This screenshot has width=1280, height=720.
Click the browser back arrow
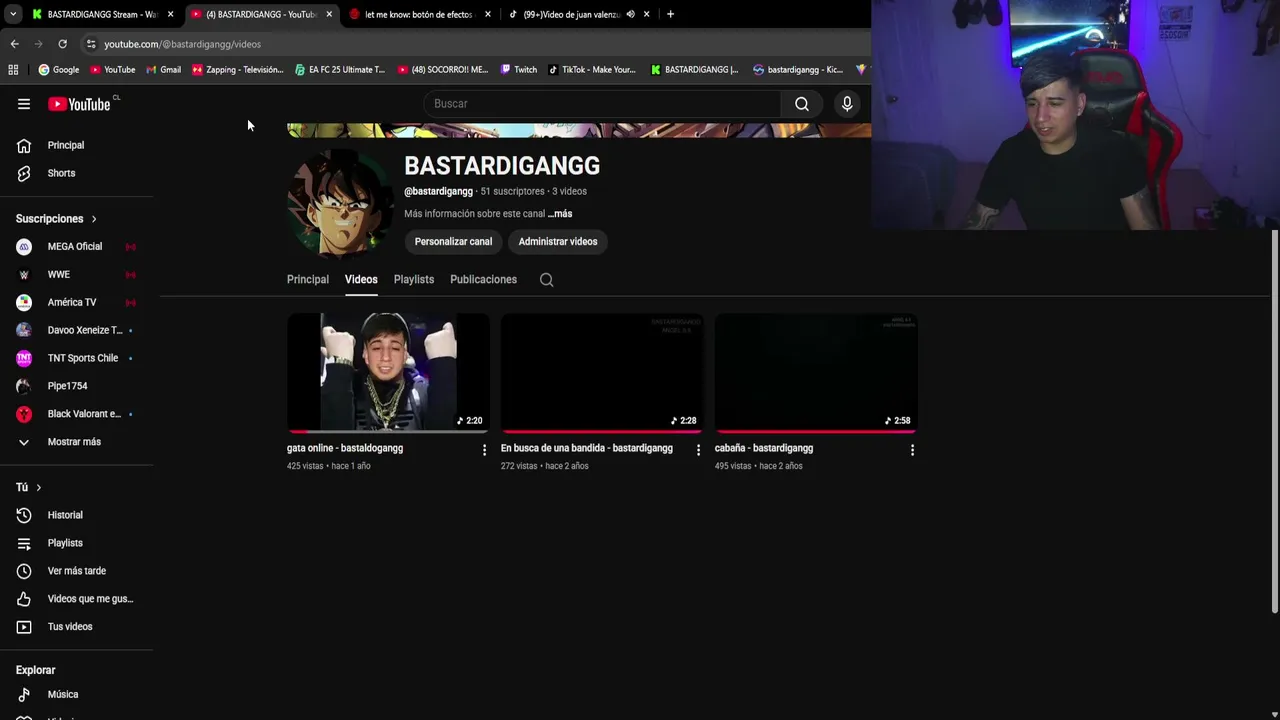coord(14,44)
